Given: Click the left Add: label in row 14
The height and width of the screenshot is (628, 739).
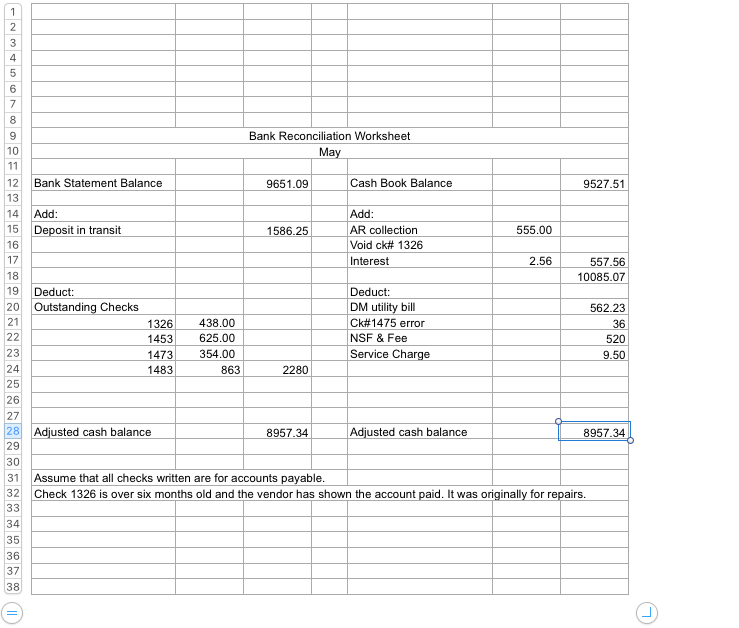Looking at the screenshot, I should coord(103,214).
